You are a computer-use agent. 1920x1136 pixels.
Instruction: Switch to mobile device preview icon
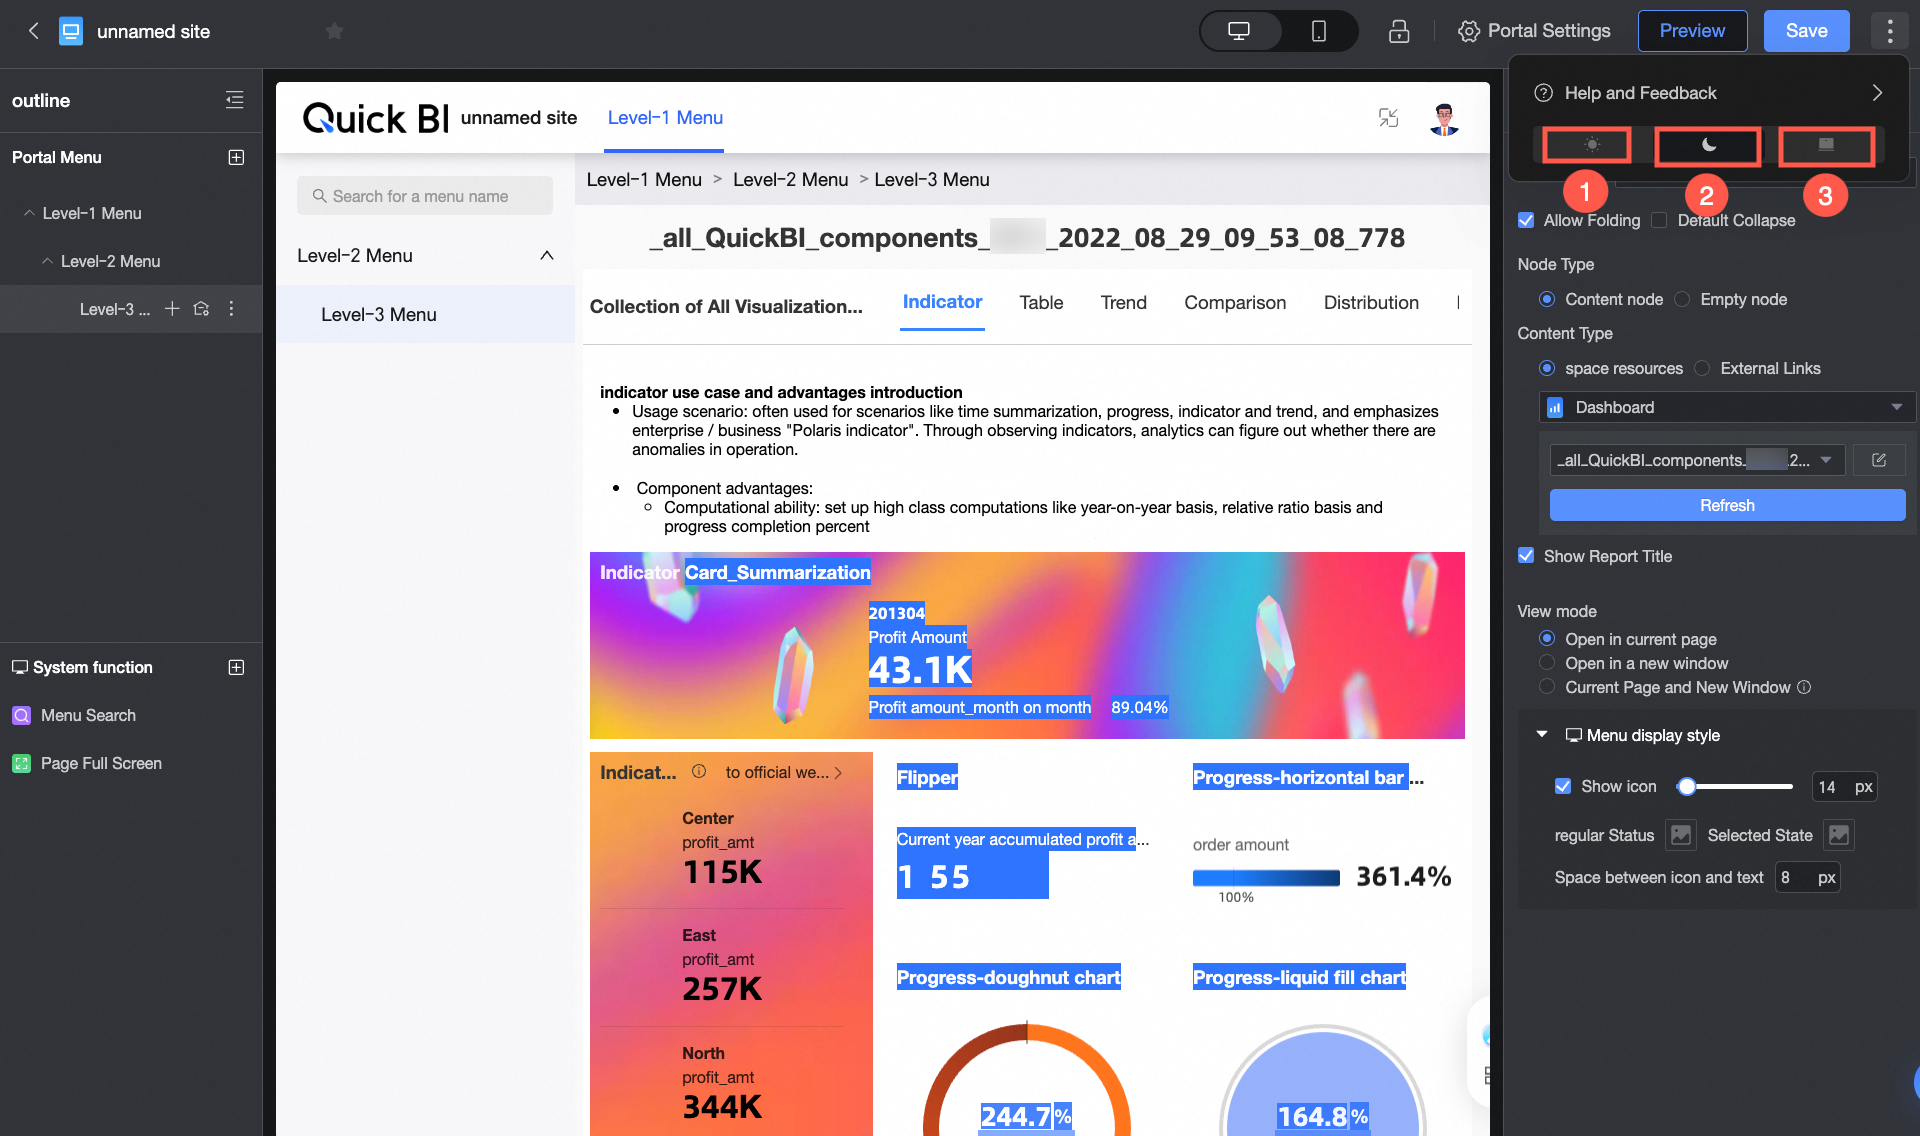[x=1318, y=31]
